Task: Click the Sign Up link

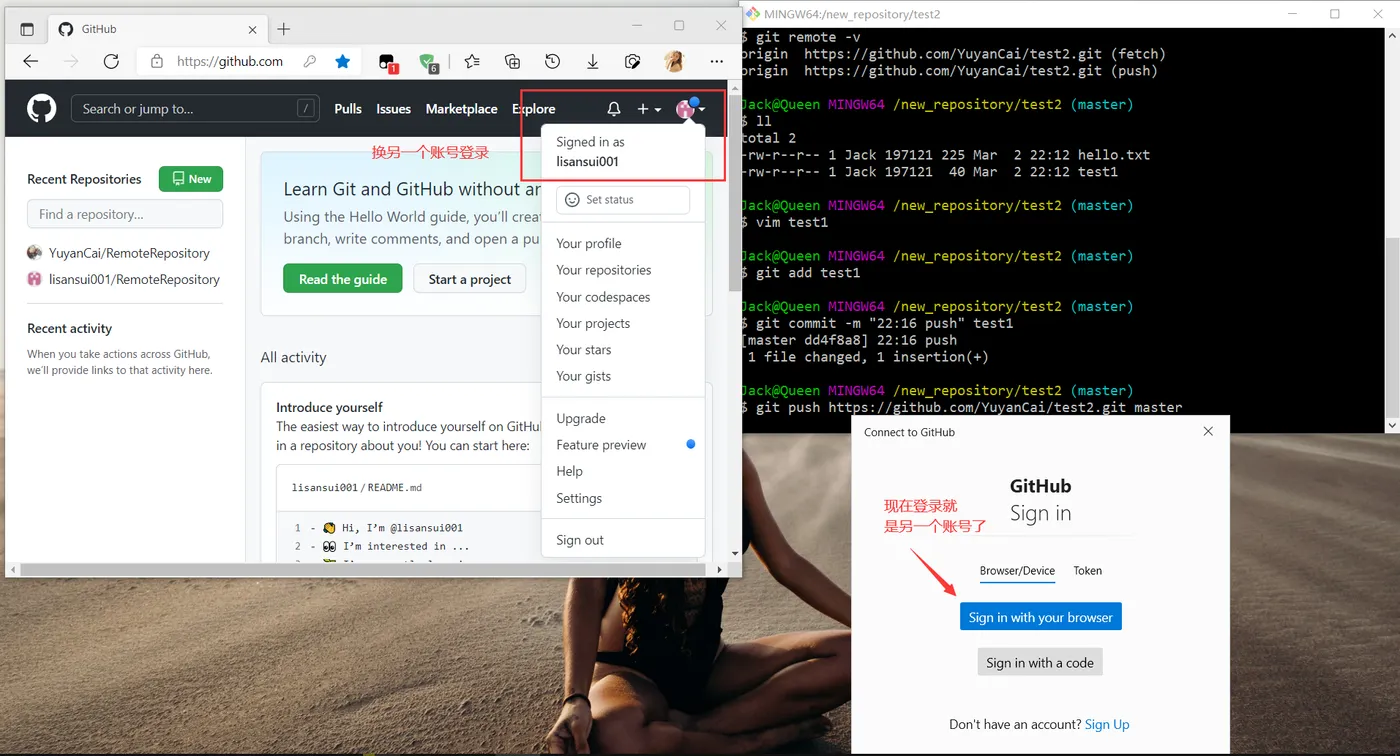Action: tap(1107, 724)
